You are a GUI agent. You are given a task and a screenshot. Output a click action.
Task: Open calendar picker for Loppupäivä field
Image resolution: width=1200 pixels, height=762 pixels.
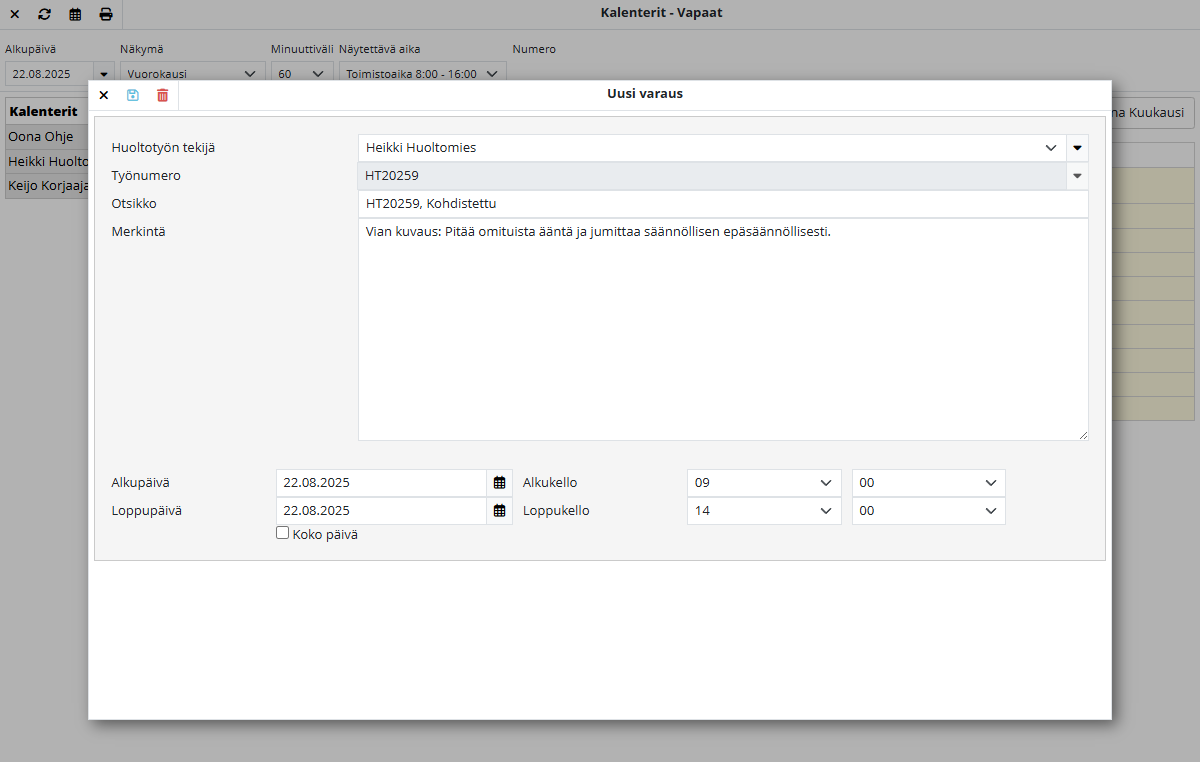tap(500, 511)
